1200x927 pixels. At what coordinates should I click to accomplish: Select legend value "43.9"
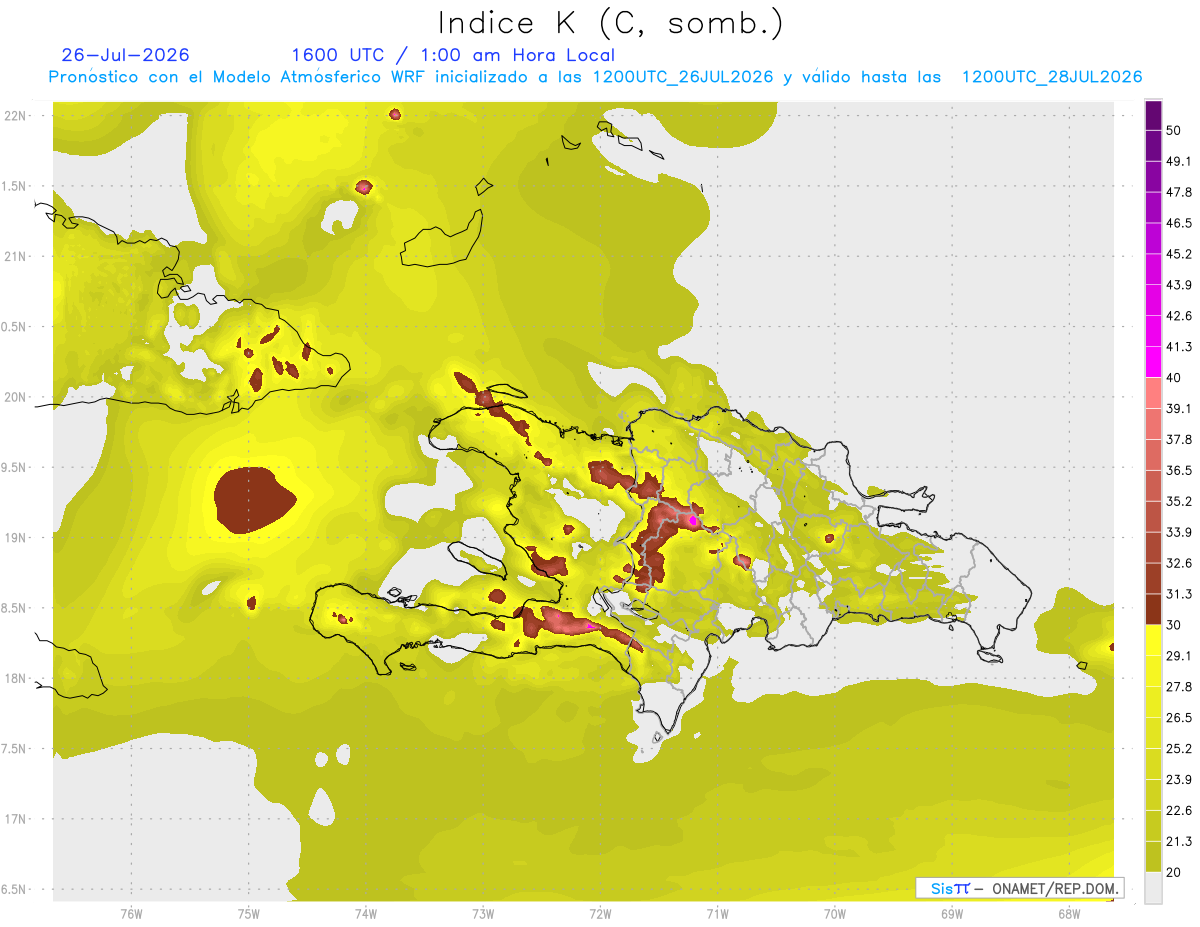click(x=1179, y=285)
